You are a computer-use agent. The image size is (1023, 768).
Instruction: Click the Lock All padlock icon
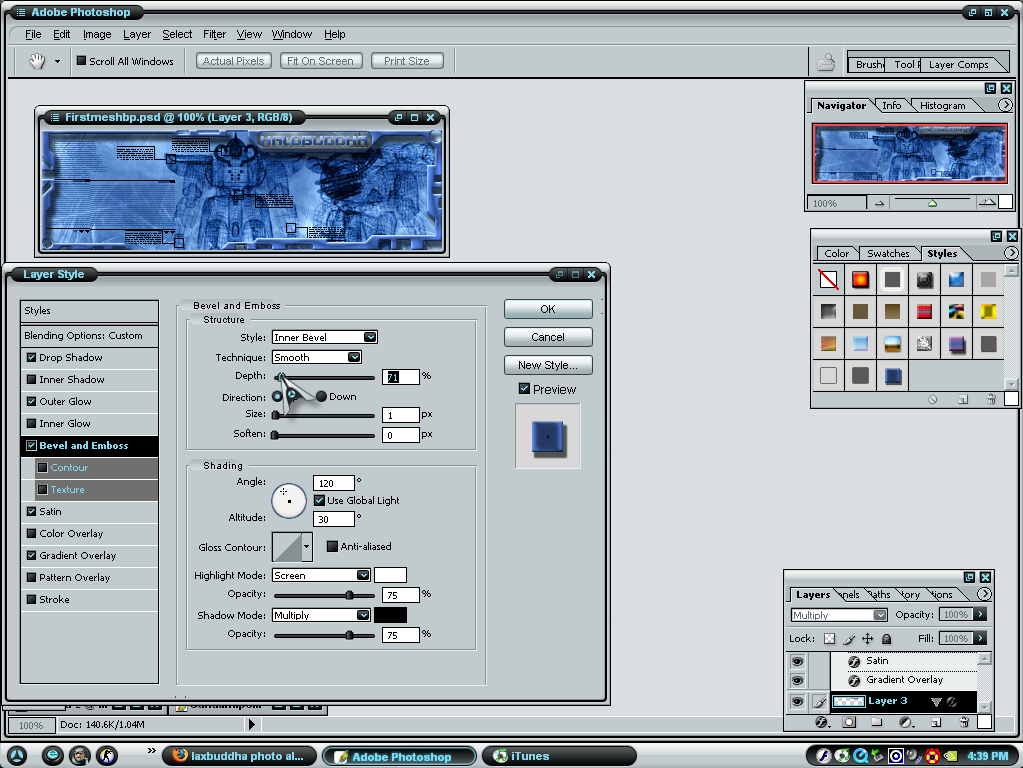[x=886, y=639]
